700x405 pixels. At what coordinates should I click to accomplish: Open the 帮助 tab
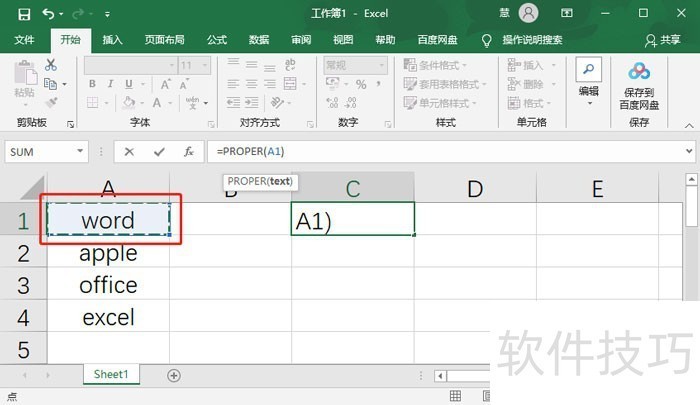[x=385, y=40]
